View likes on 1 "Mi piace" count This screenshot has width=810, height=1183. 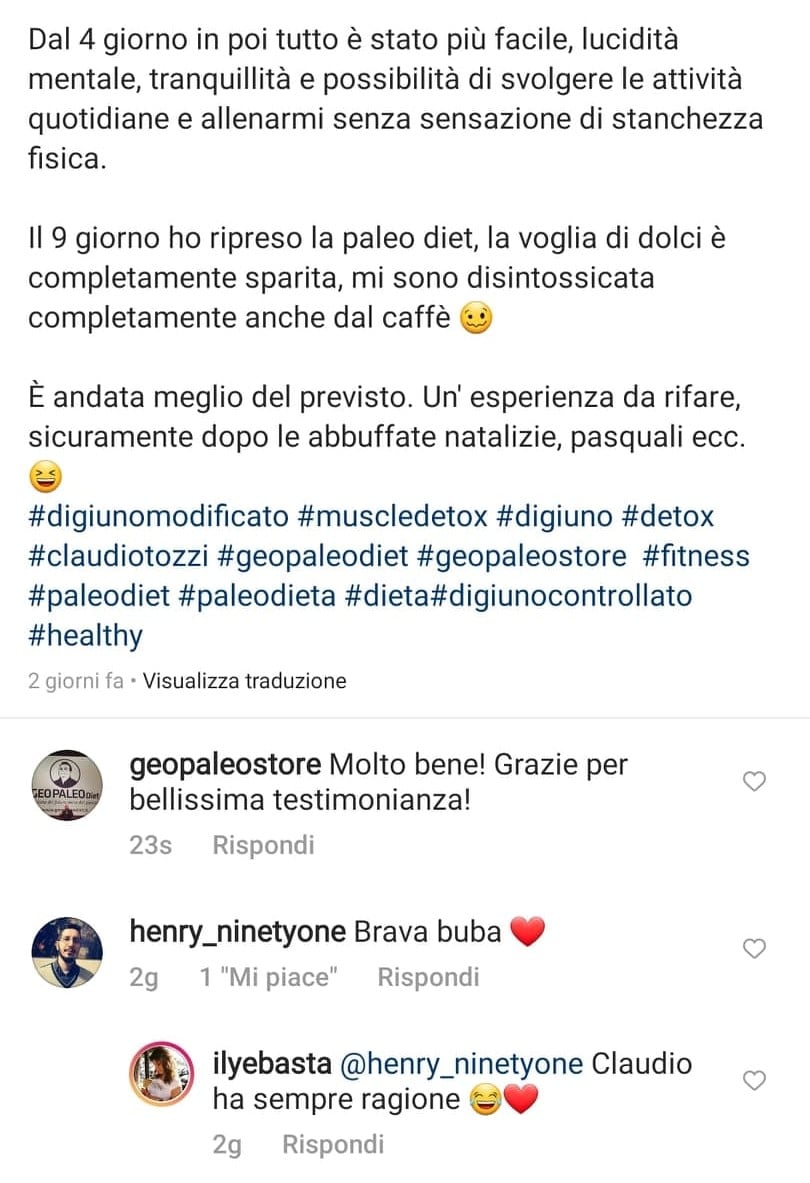tap(268, 977)
